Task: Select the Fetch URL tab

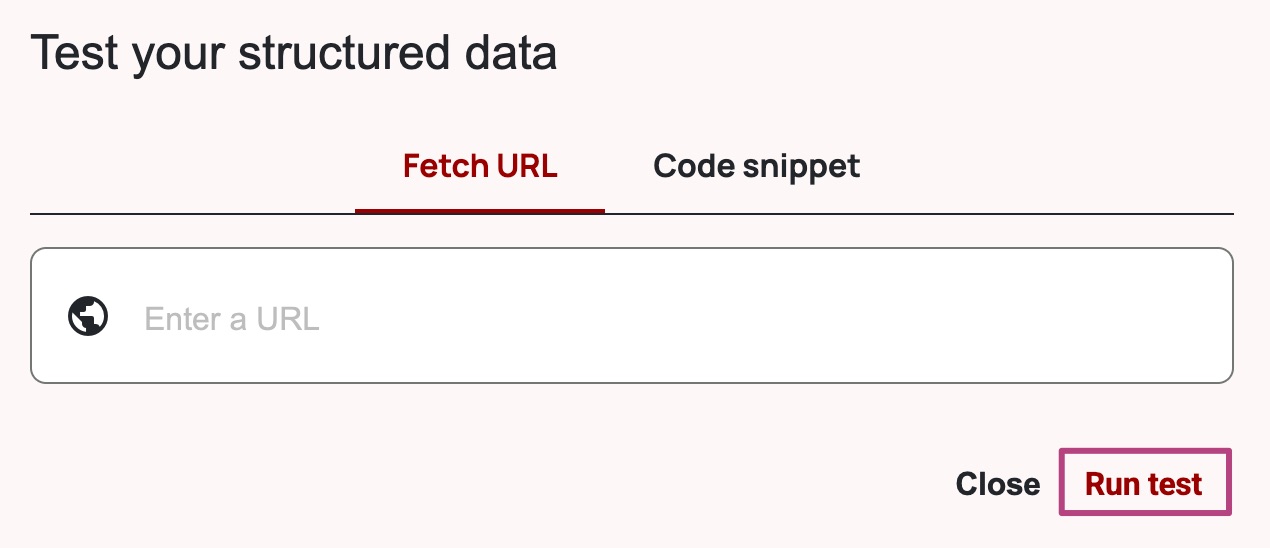Action: pyautogui.click(x=480, y=166)
